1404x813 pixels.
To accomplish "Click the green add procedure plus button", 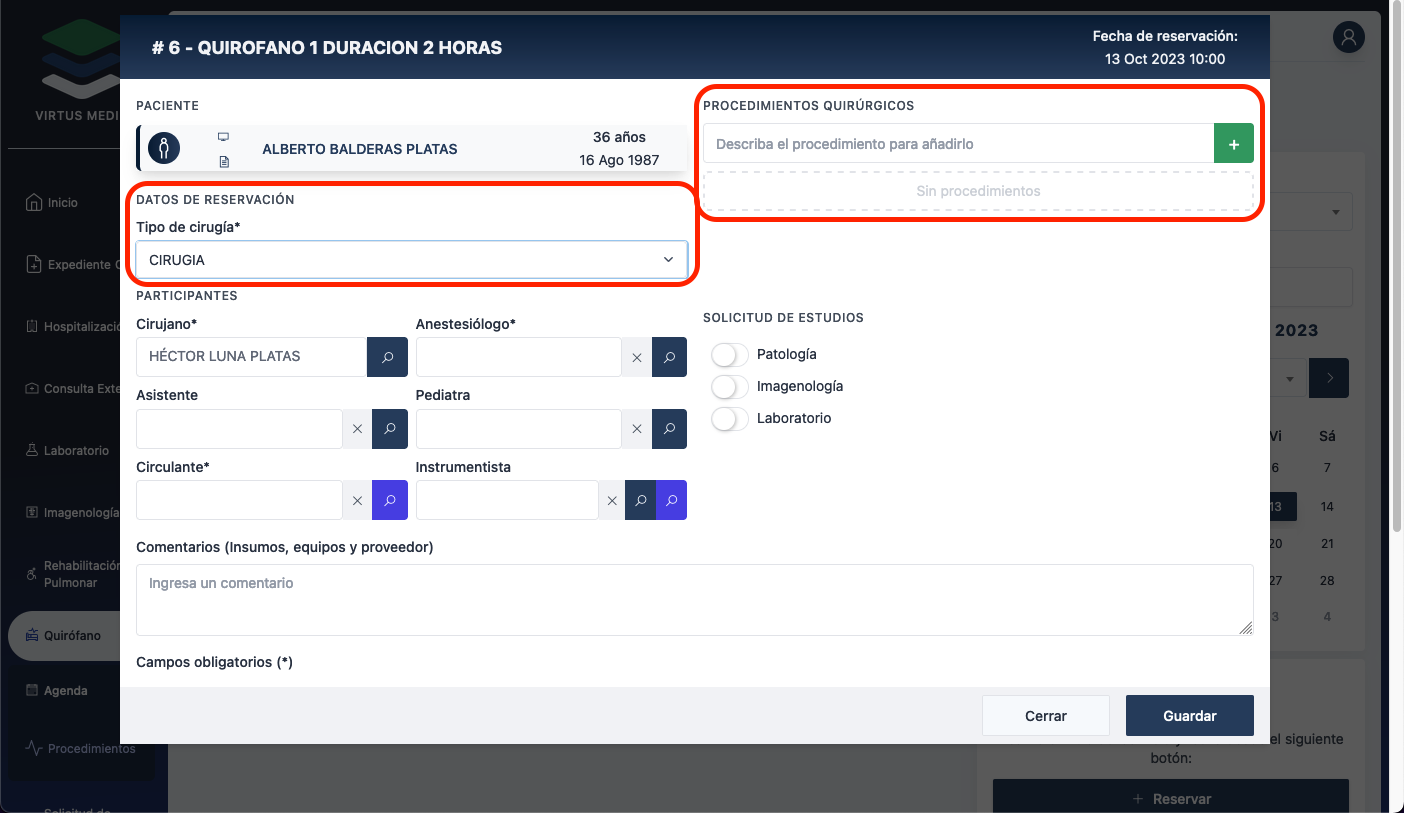I will 1233,144.
